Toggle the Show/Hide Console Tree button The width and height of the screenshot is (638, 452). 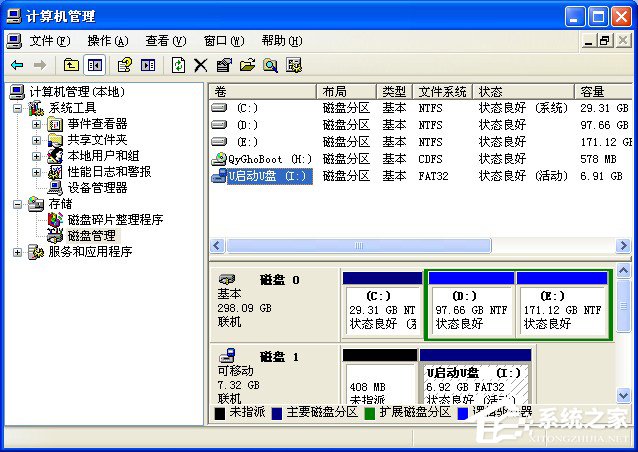point(95,65)
